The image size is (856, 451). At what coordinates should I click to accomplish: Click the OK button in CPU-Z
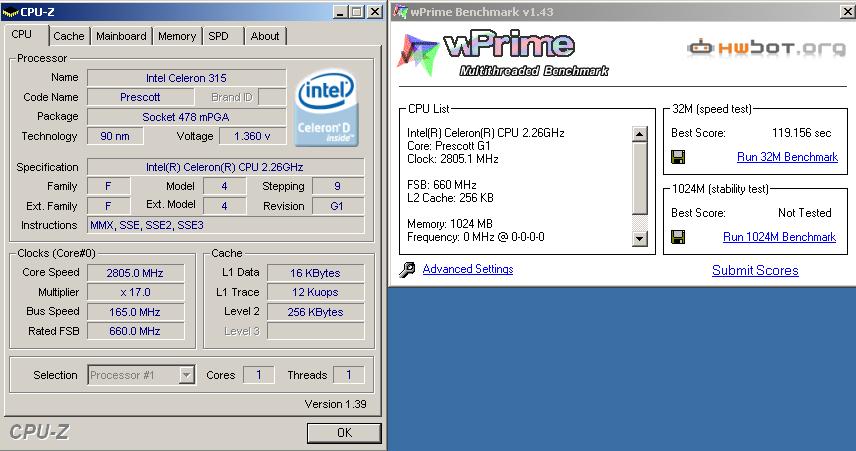coord(344,433)
